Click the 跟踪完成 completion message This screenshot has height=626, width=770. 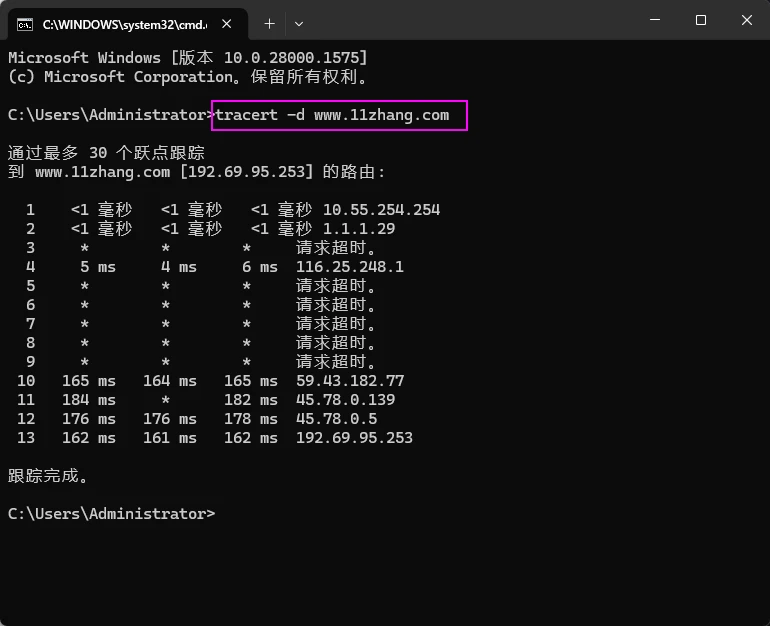[x=48, y=476]
